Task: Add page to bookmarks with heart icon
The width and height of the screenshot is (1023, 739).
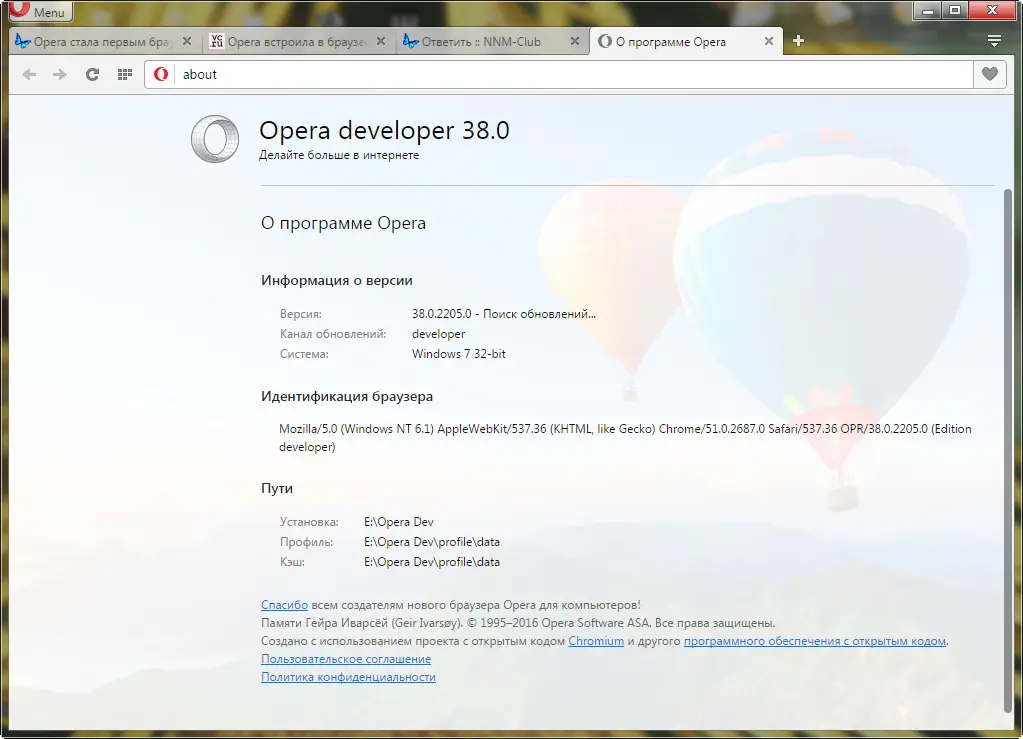Action: click(990, 74)
